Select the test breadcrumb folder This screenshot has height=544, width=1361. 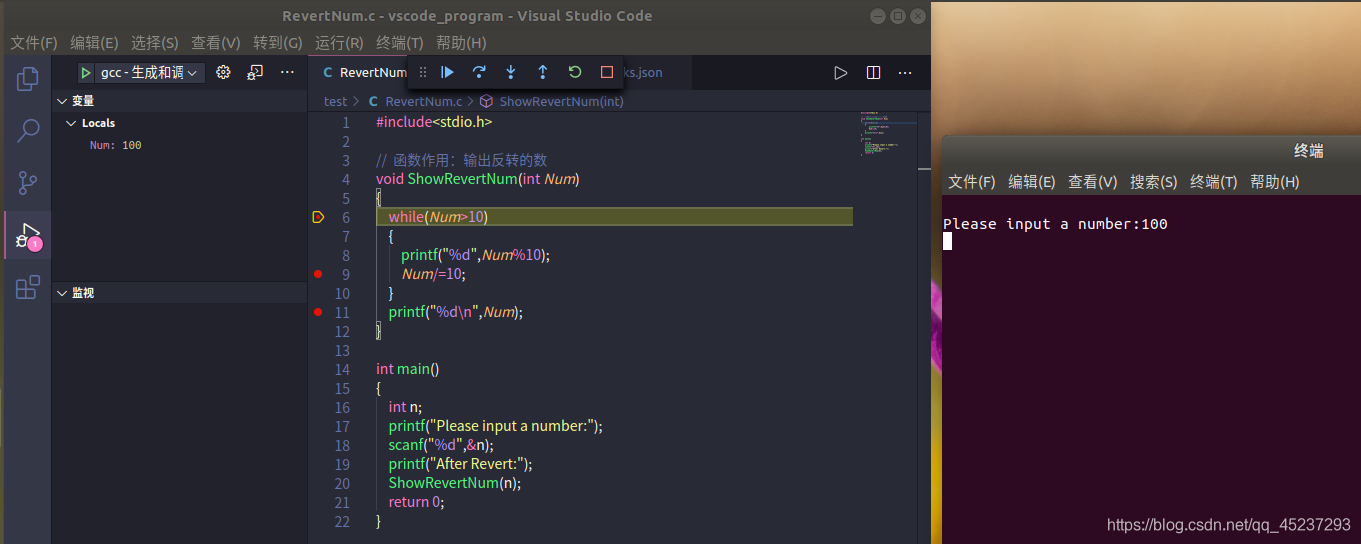click(335, 101)
